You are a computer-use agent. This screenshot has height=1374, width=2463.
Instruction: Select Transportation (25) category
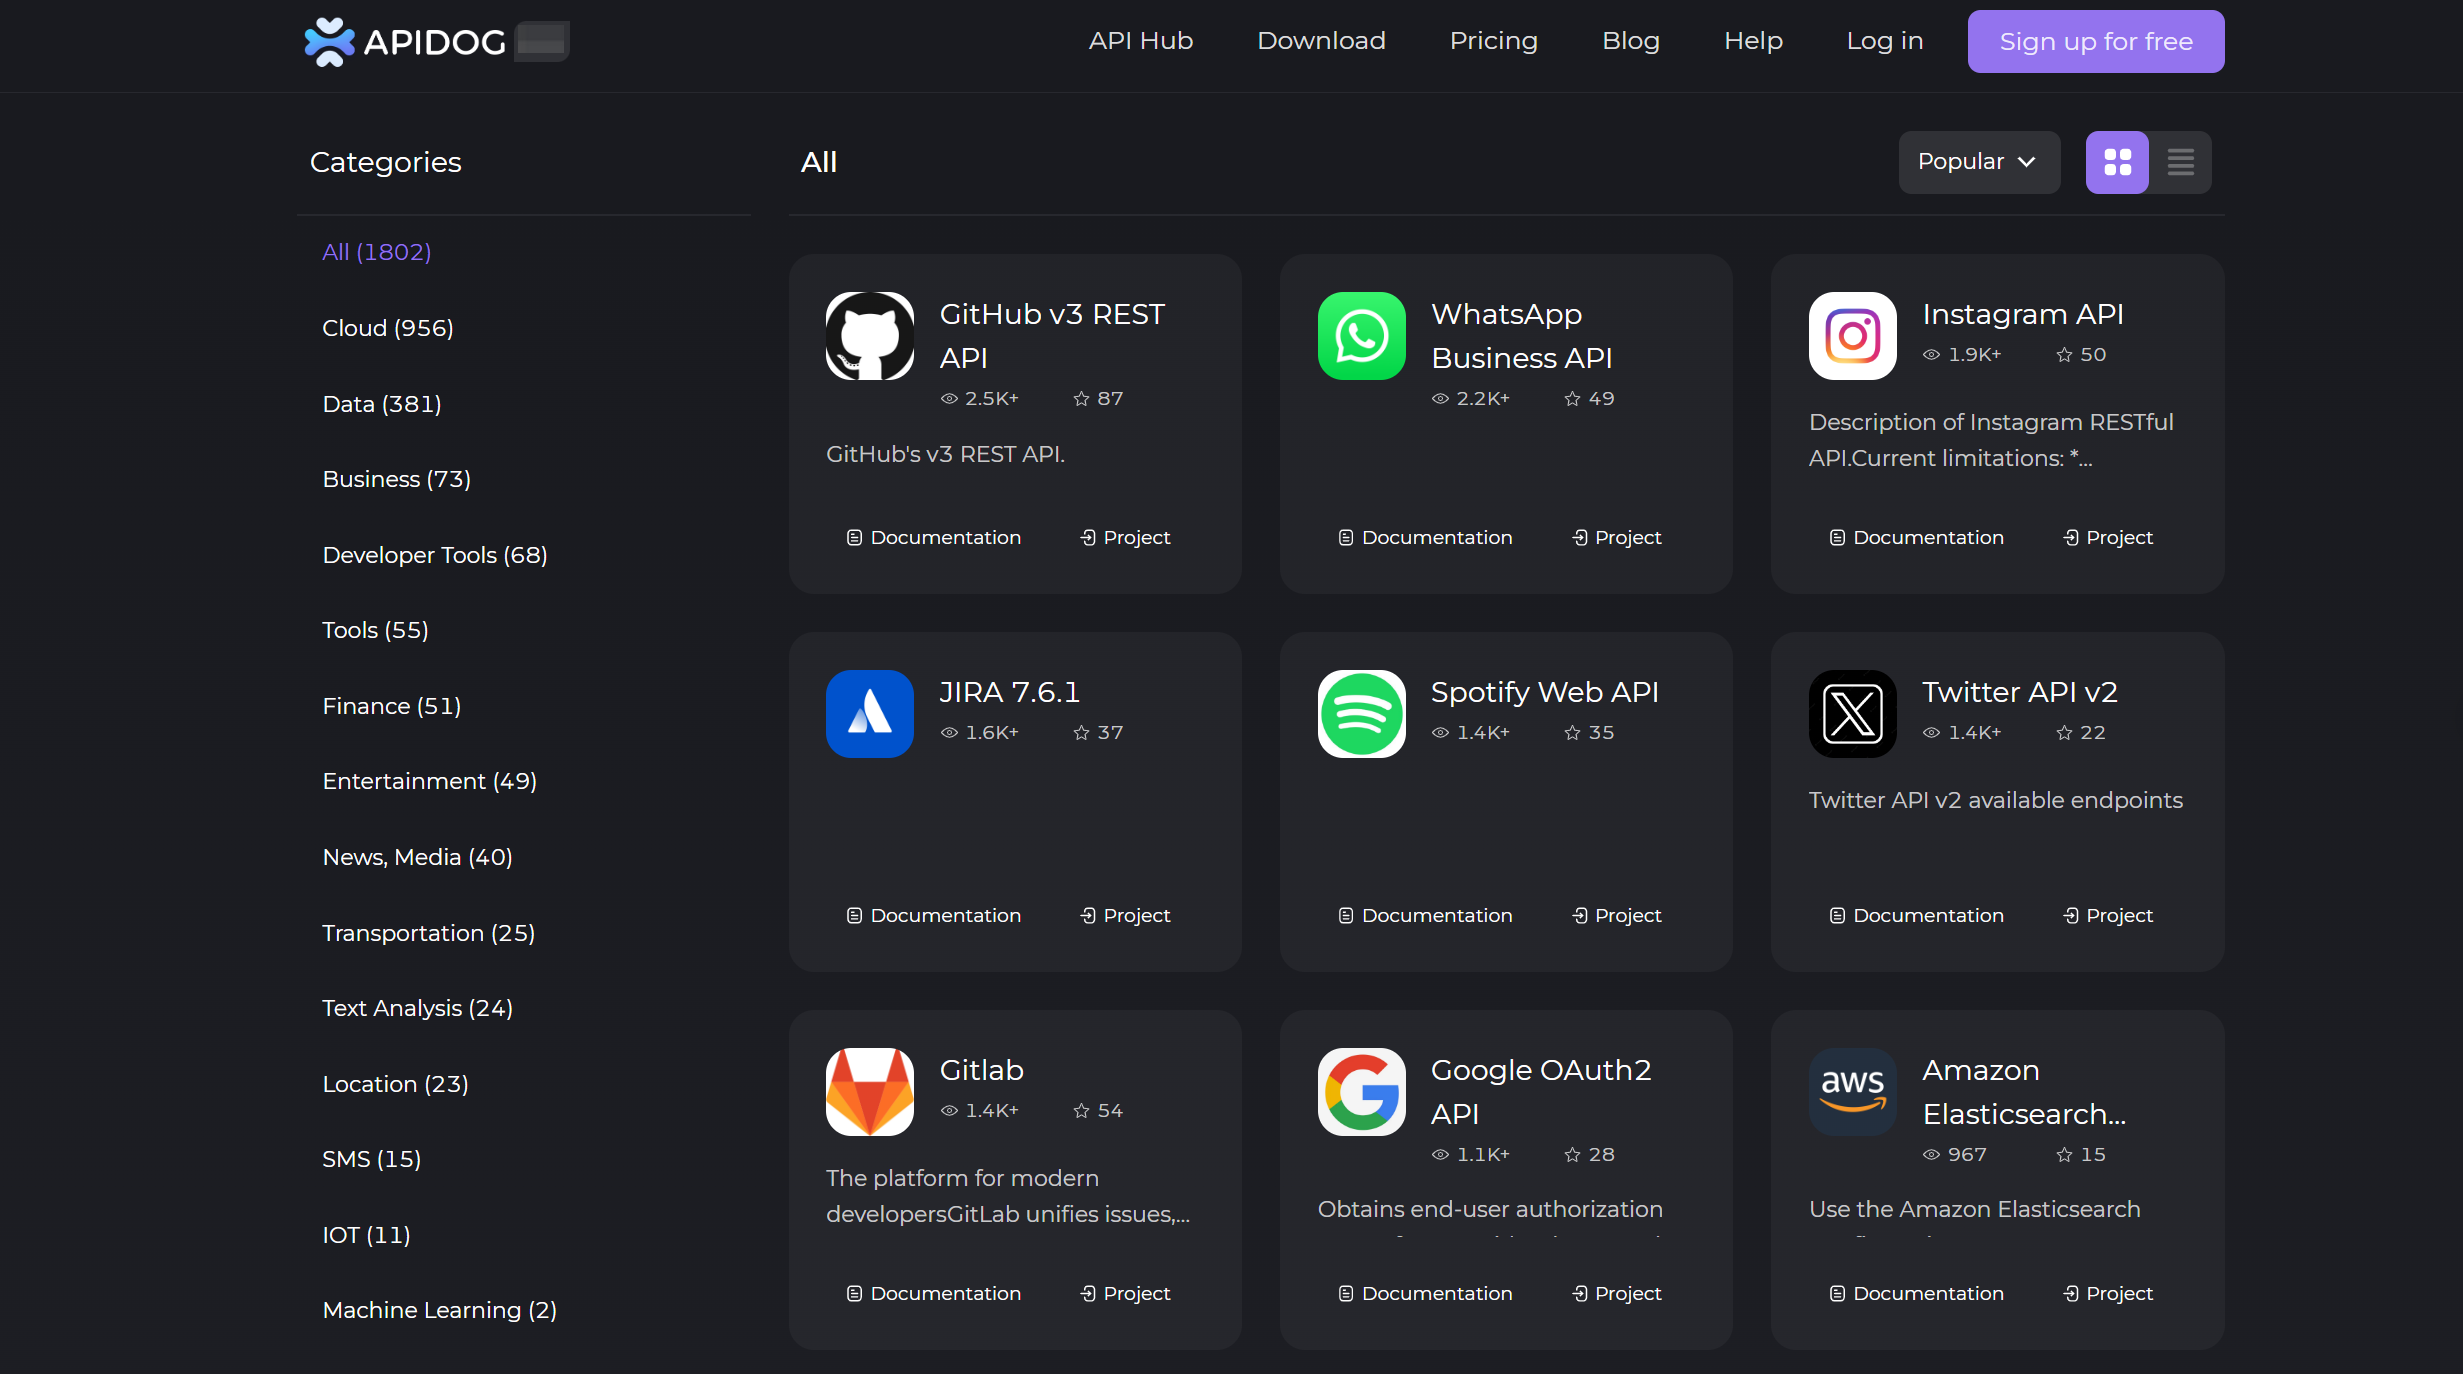click(428, 933)
